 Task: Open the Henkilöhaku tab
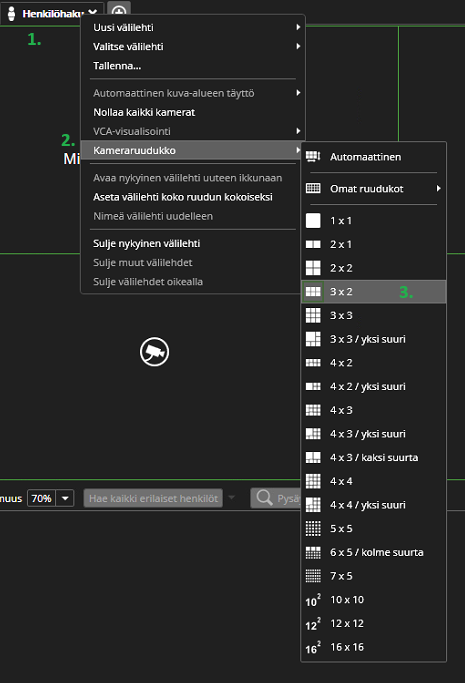(x=53, y=14)
